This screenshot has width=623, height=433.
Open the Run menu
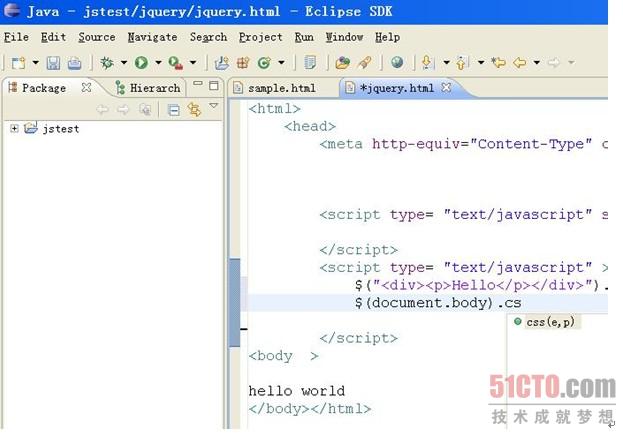[x=304, y=37]
